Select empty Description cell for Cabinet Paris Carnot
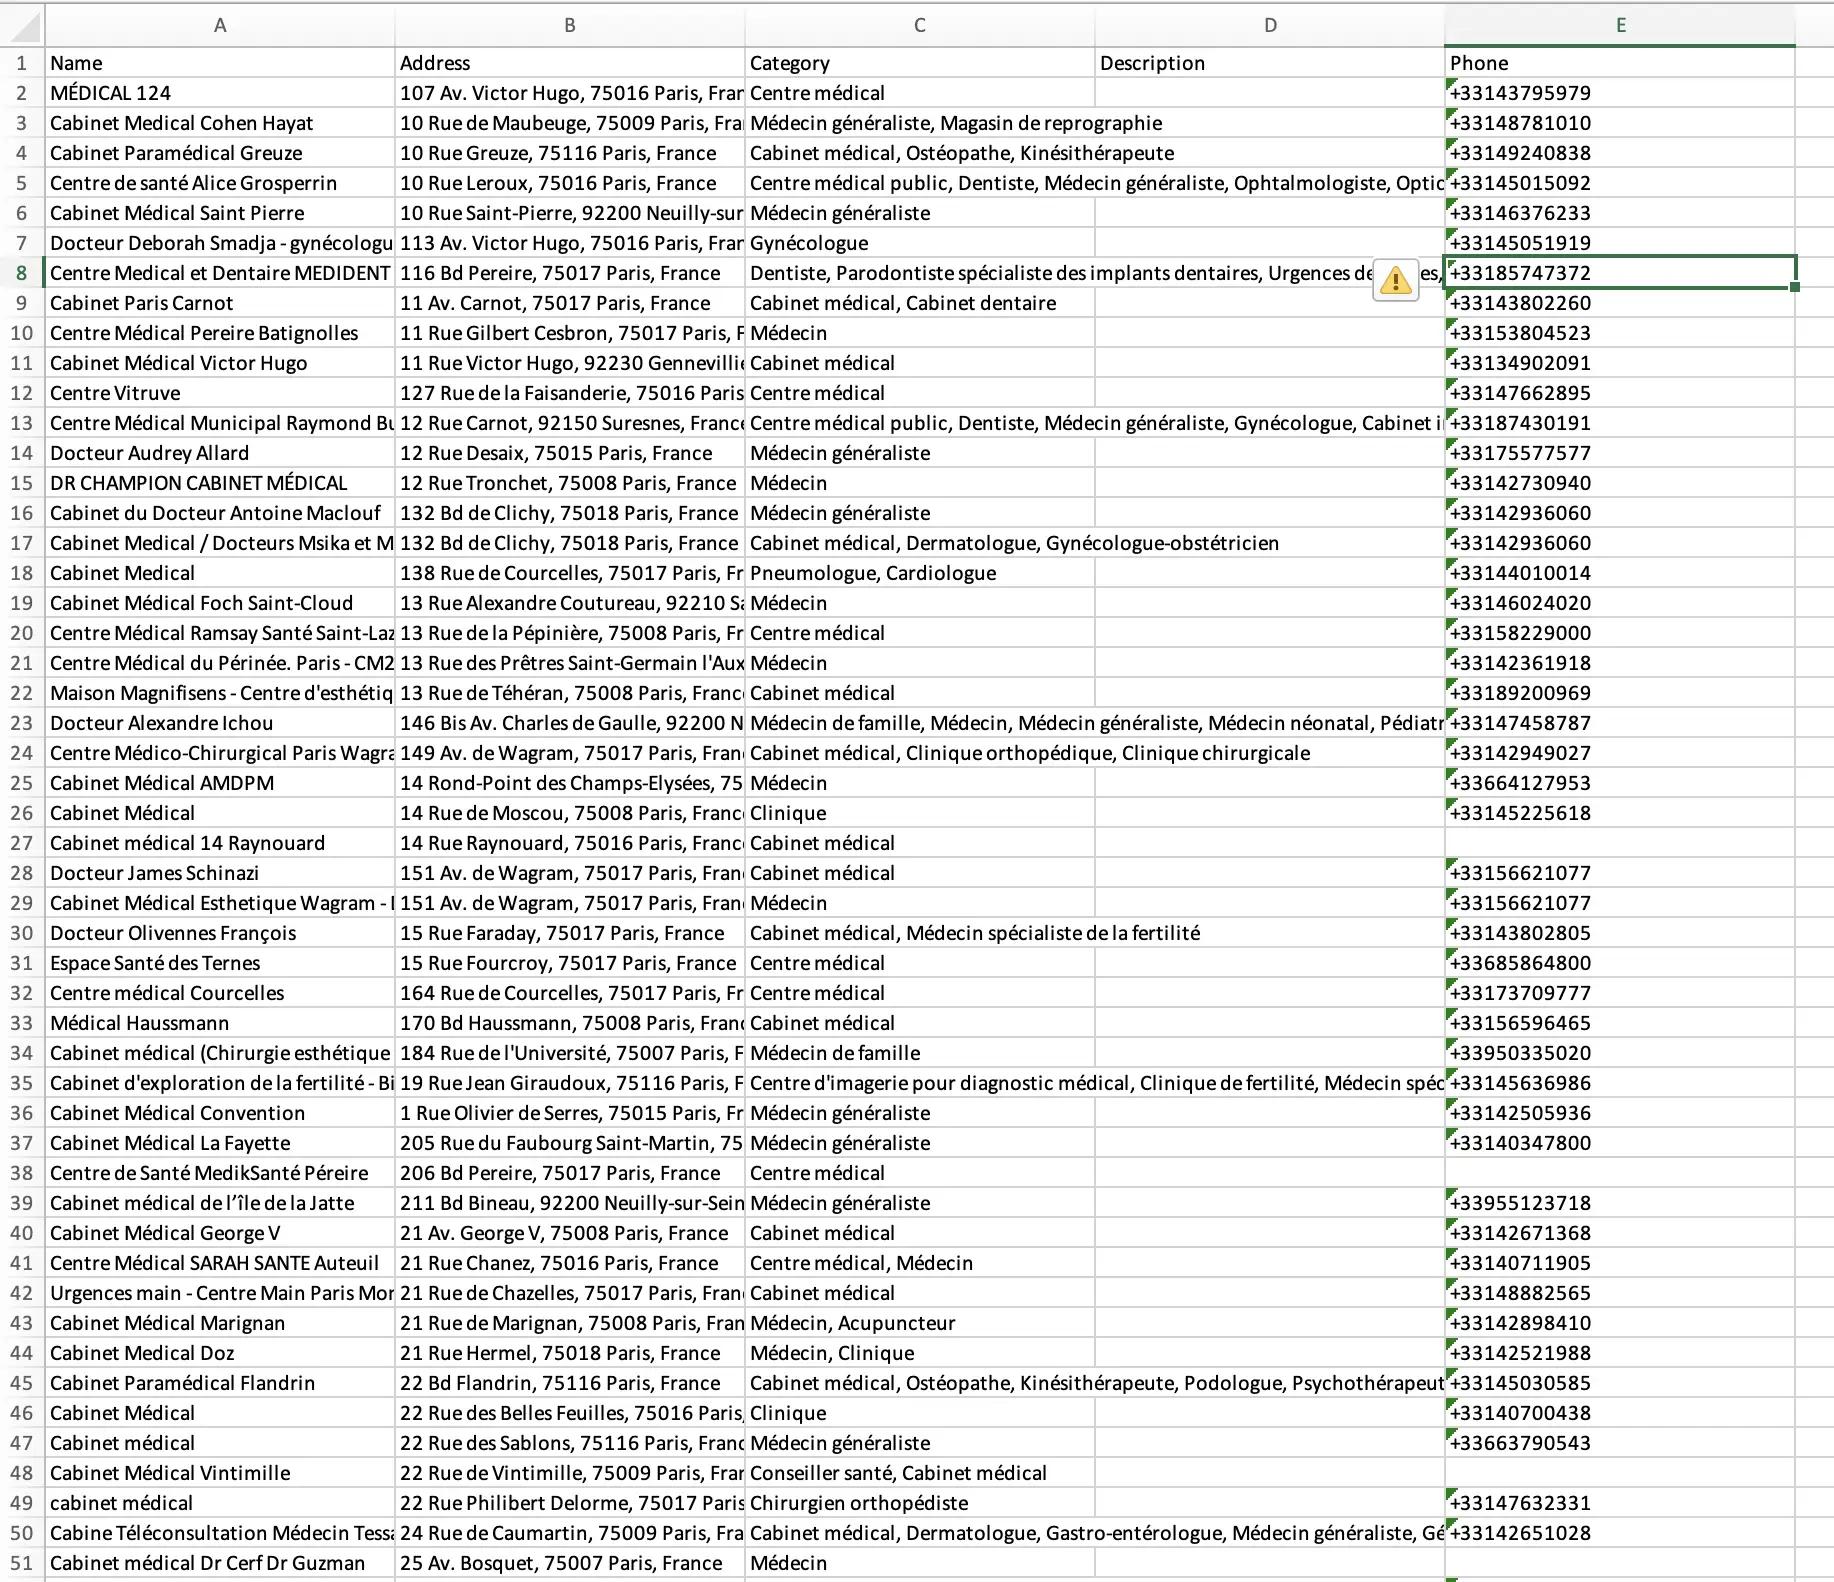Viewport: 1834px width, 1582px height. 1270,303
